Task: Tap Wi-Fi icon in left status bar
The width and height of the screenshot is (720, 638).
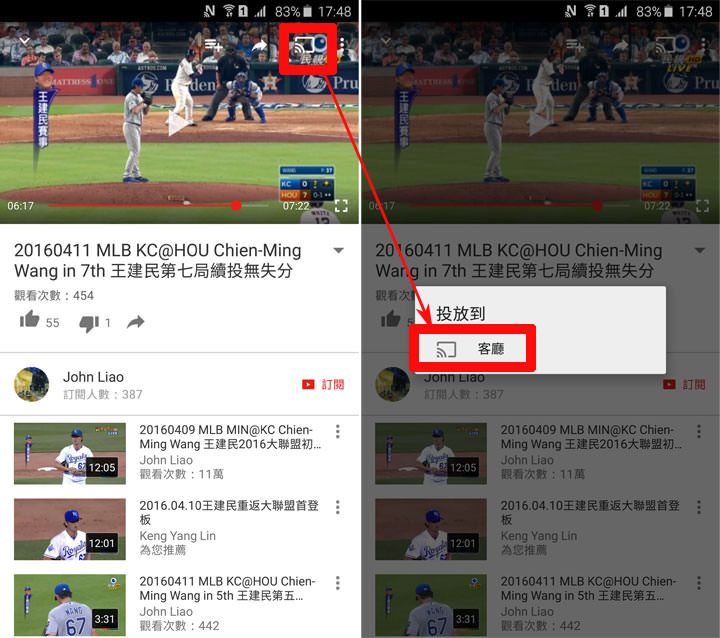Action: (x=228, y=11)
